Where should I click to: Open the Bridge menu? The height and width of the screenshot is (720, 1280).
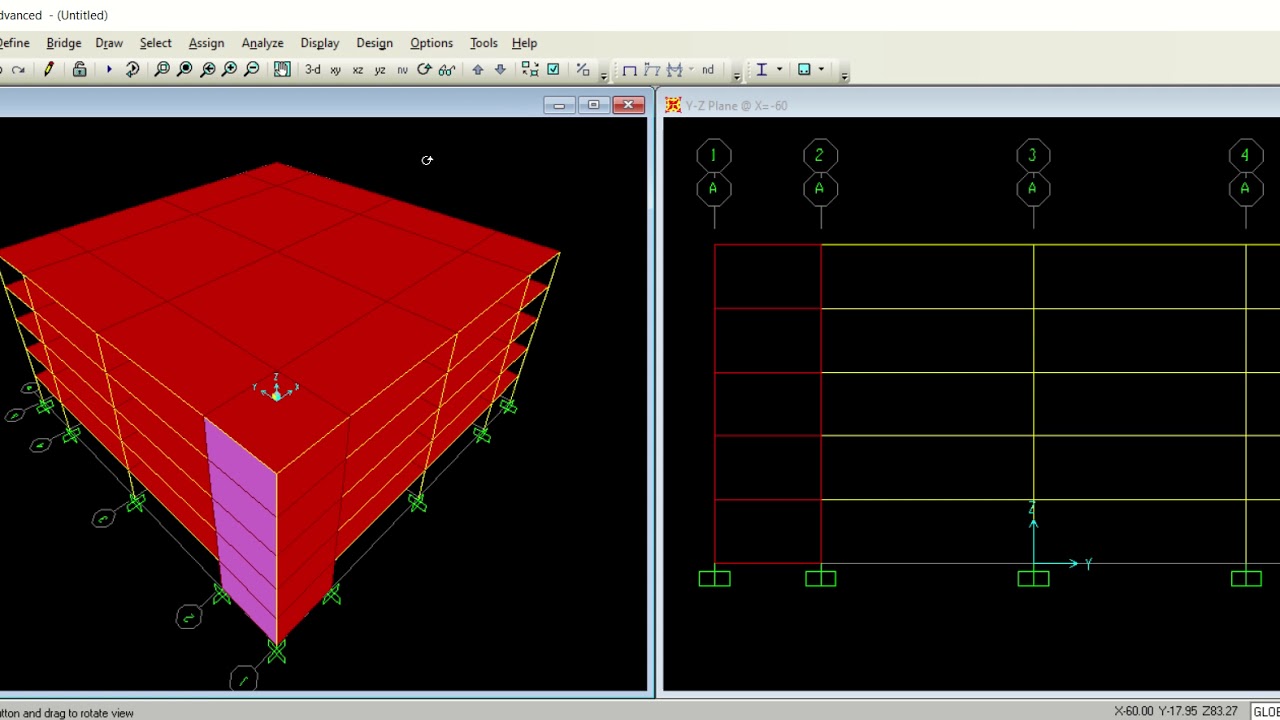[x=63, y=43]
